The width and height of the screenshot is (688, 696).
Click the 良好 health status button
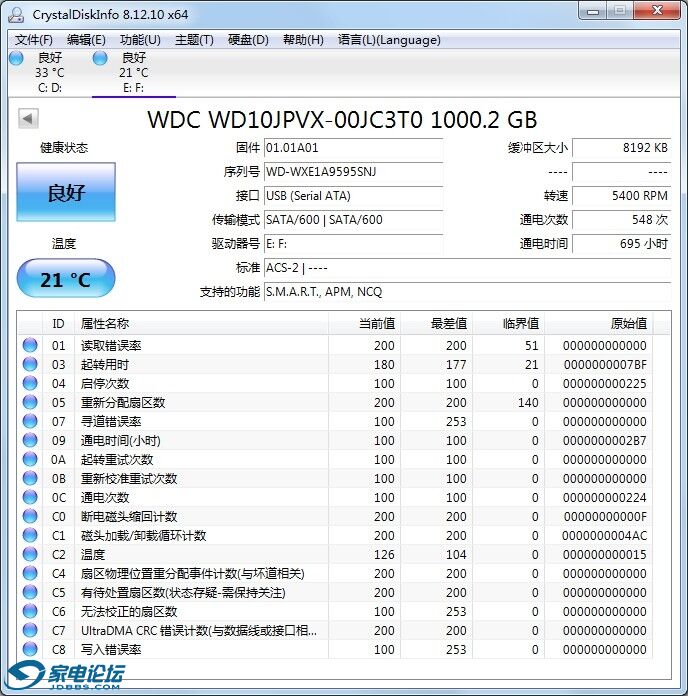coord(66,193)
